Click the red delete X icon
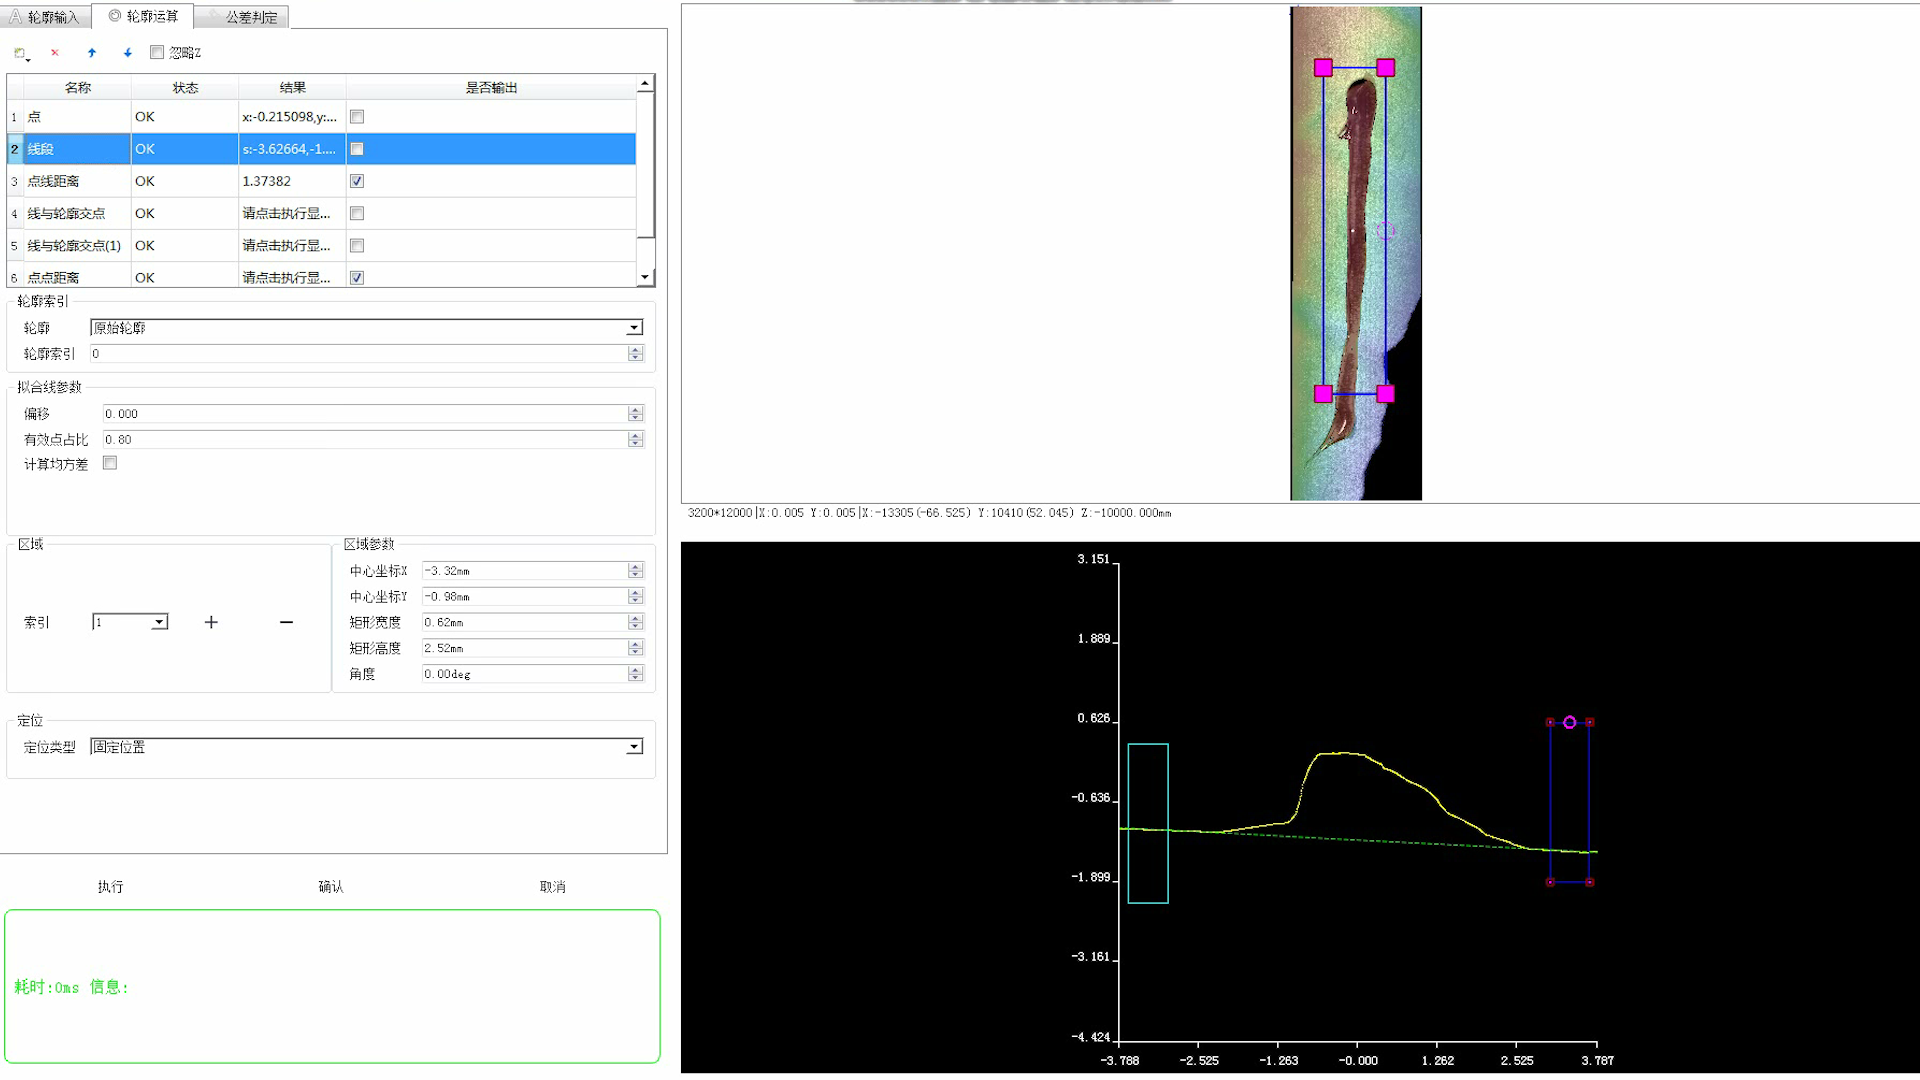The height and width of the screenshot is (1080, 1920). (55, 53)
